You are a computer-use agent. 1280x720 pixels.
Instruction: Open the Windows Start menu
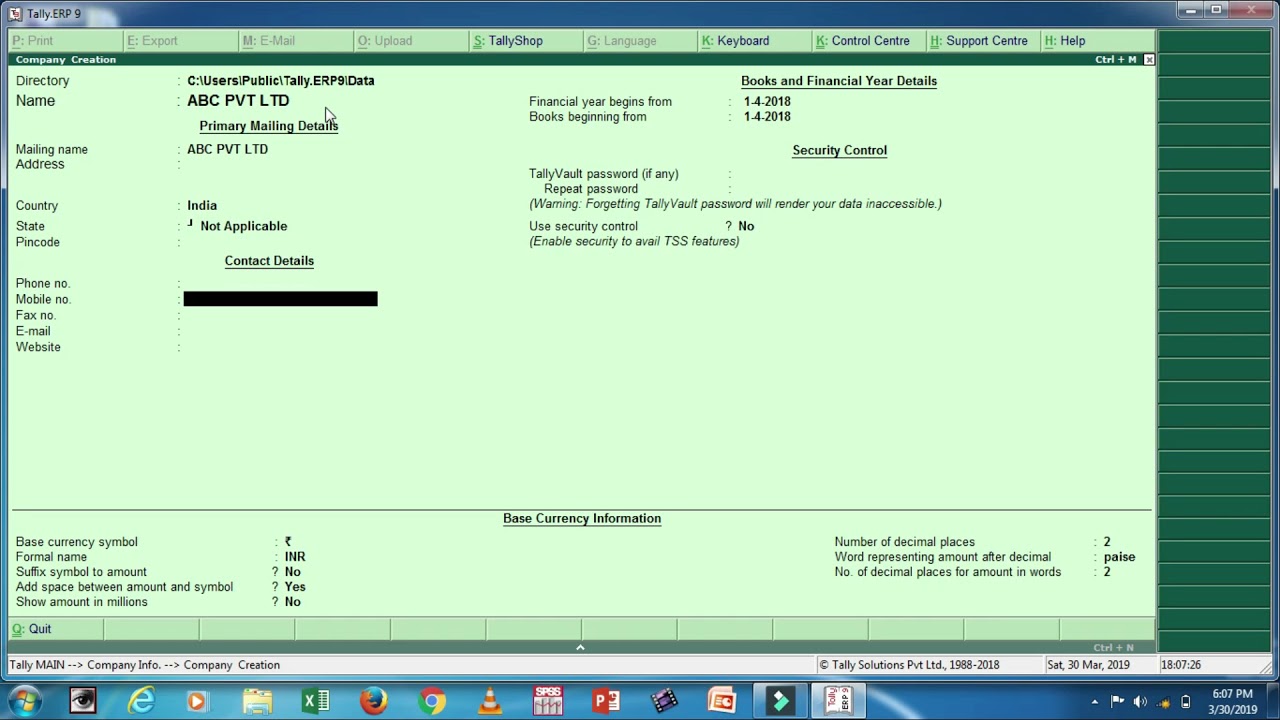coord(24,701)
